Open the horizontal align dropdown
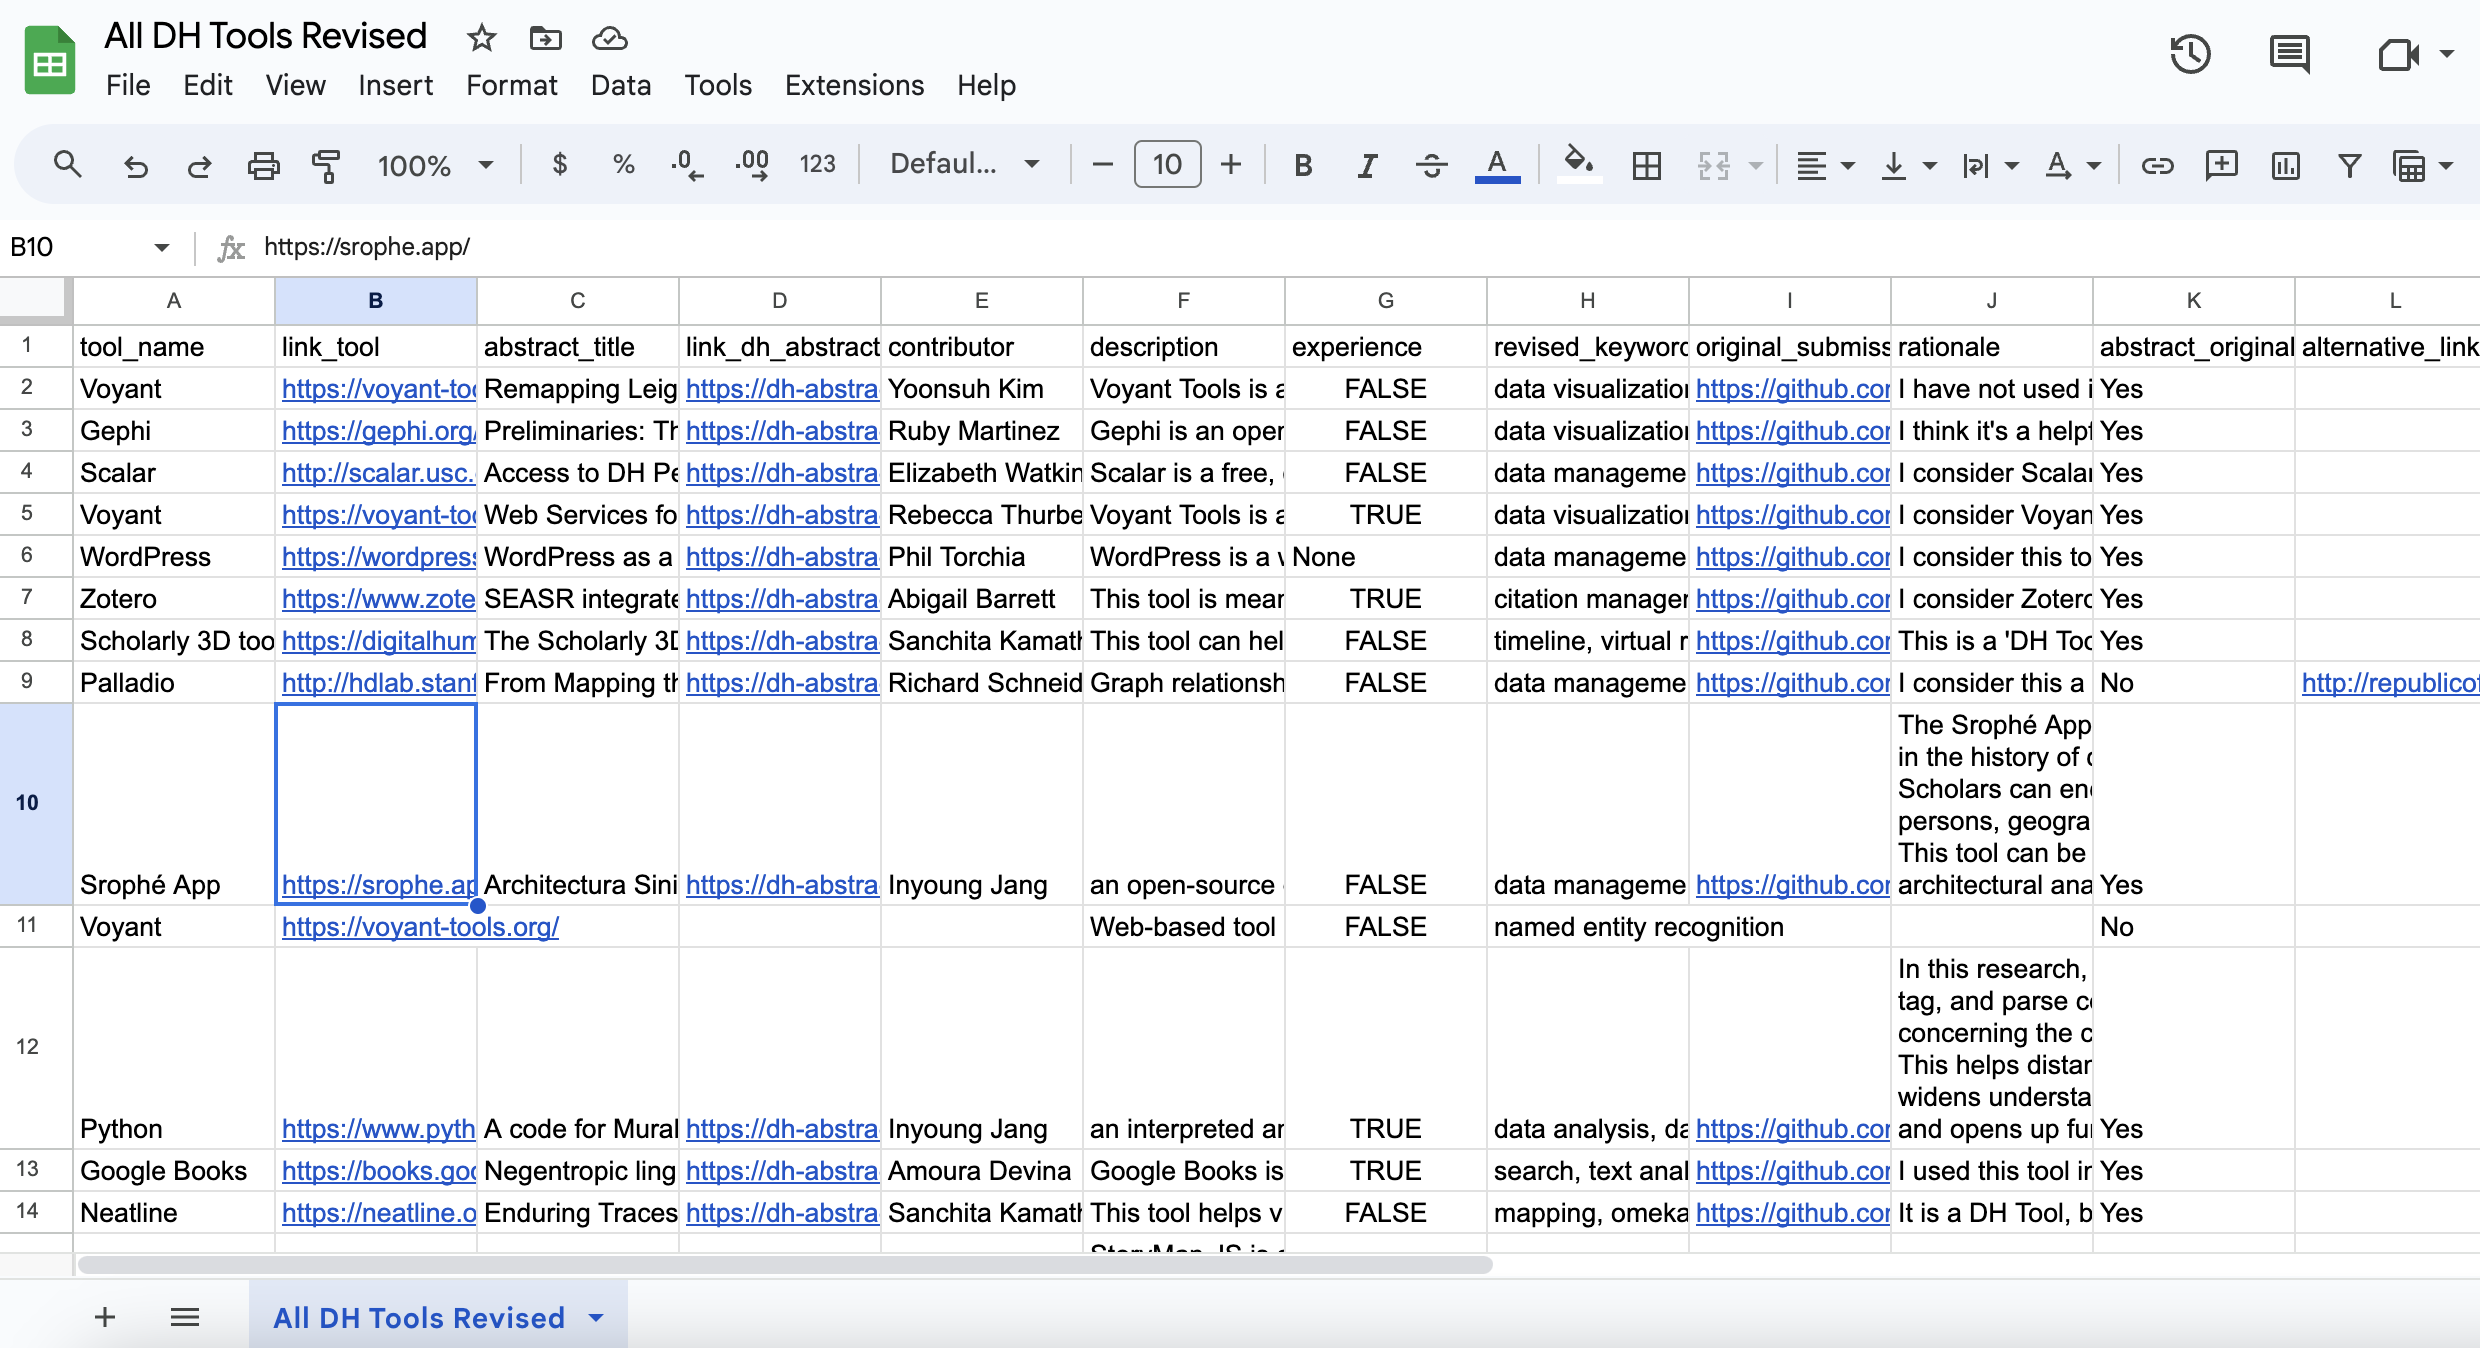This screenshot has height=1348, width=2480. point(1824,164)
